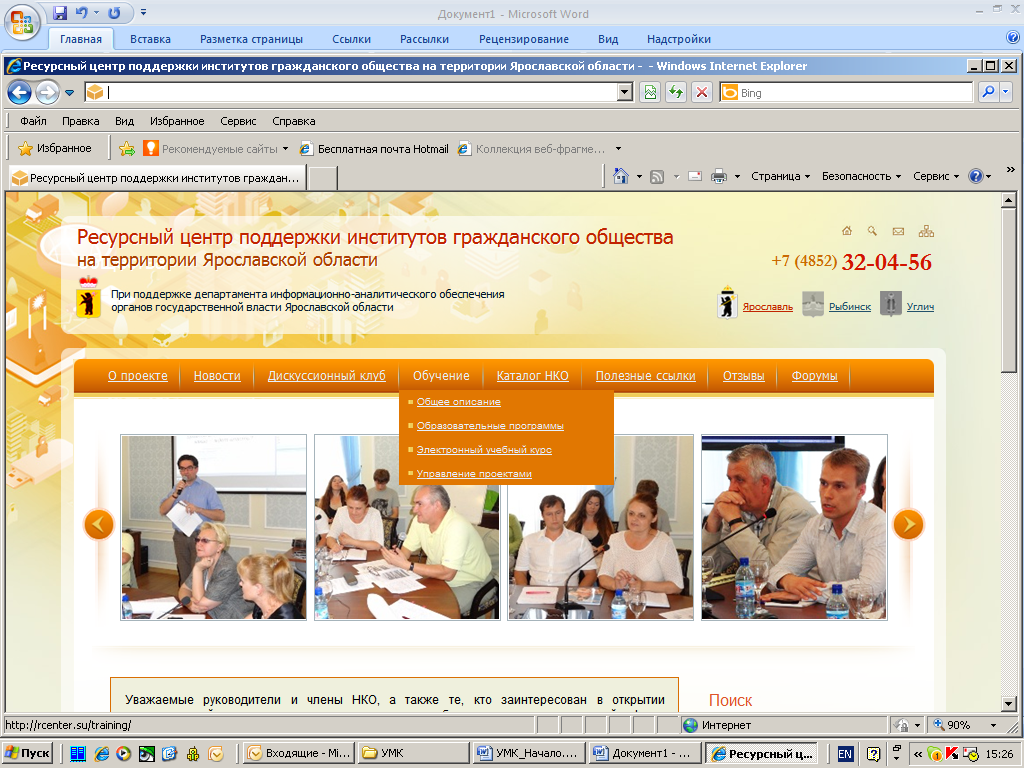Image resolution: width=1024 pixels, height=768 pixels.
Task: Click the Microsoft Office button in Word
Action: [22, 22]
